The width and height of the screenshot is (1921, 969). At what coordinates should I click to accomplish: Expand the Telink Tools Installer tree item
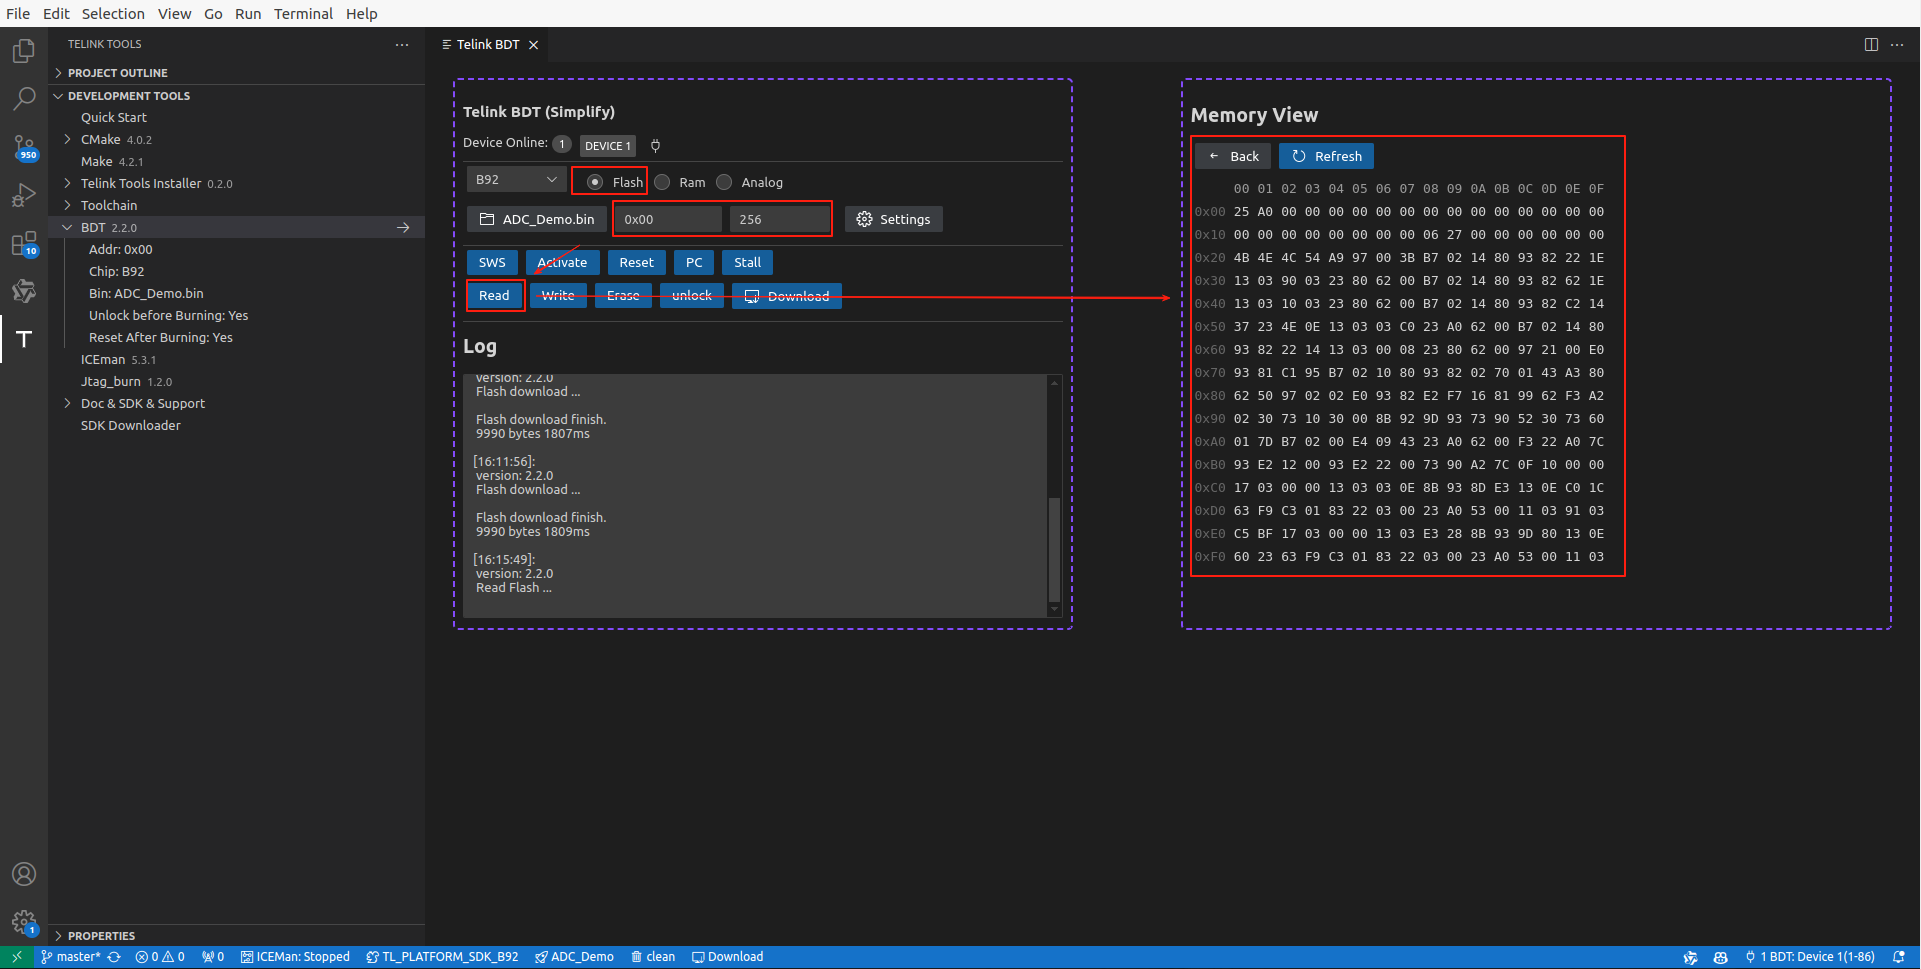pos(141,184)
